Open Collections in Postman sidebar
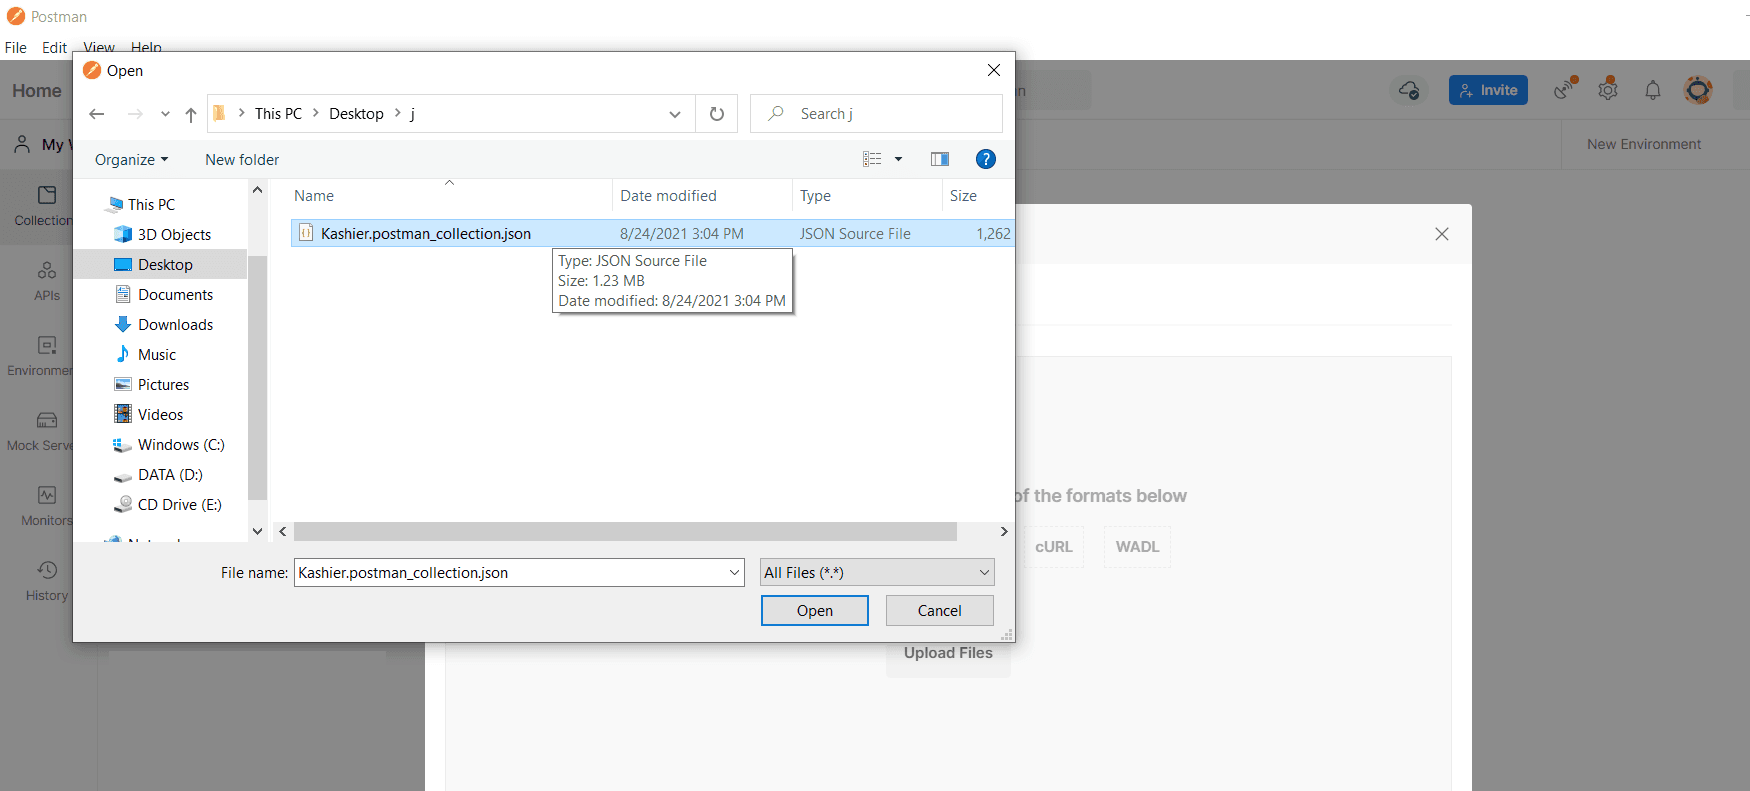The image size is (1750, 791). (x=44, y=207)
